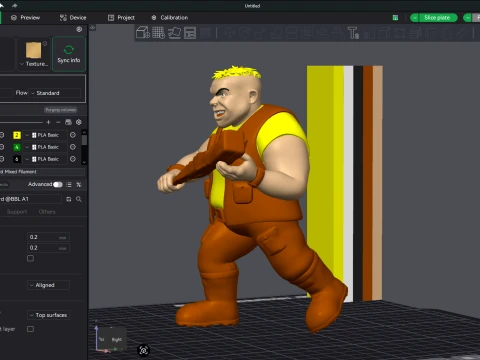Click the Mixed Filament button
This screenshot has width=480, height=360.
[x=42, y=172]
